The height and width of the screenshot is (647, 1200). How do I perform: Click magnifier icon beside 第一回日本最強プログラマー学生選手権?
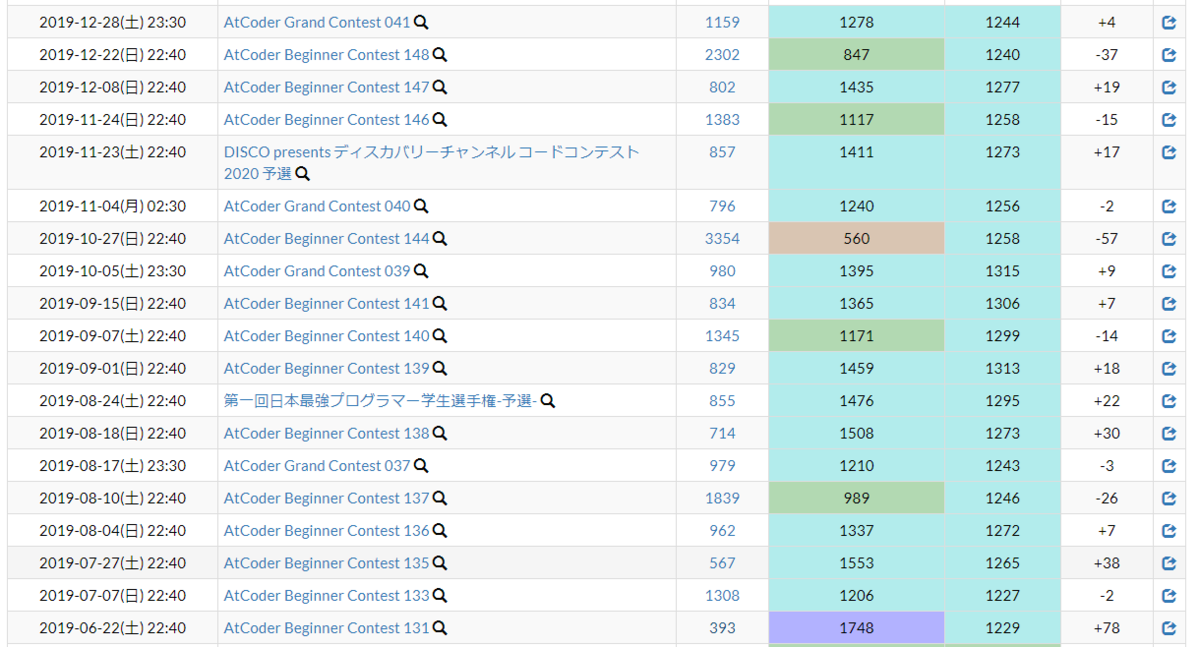(x=548, y=401)
